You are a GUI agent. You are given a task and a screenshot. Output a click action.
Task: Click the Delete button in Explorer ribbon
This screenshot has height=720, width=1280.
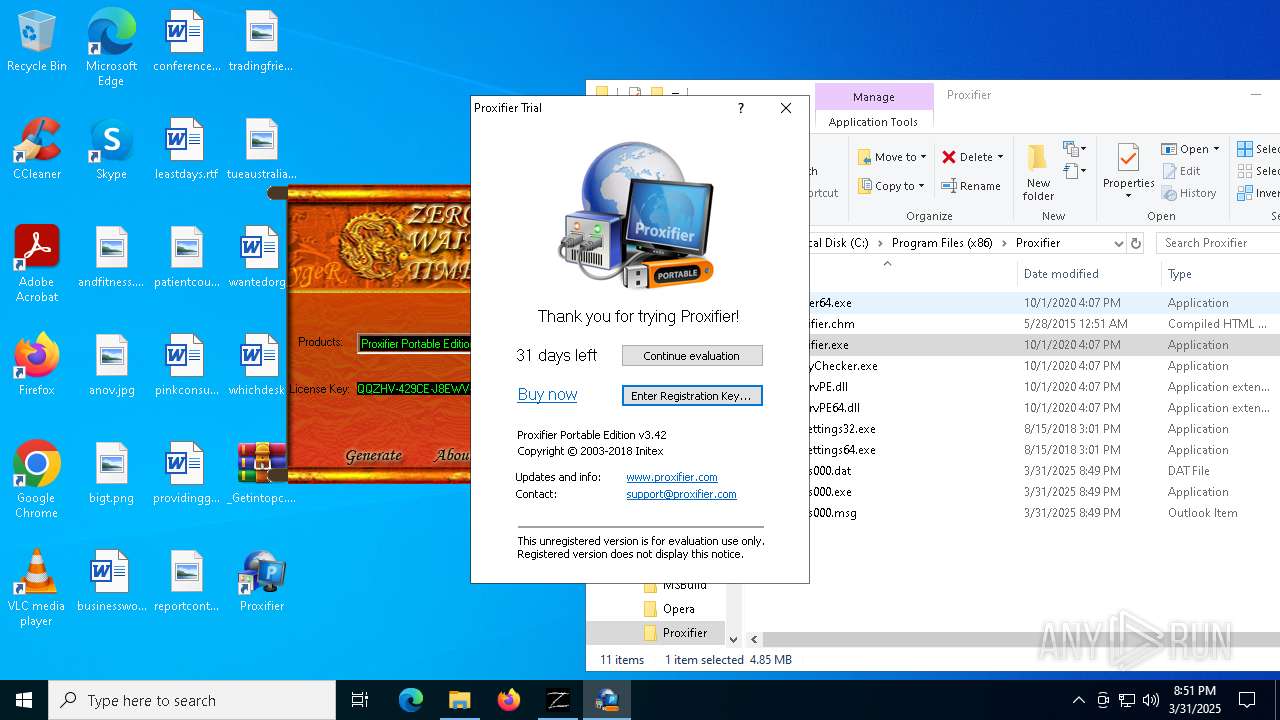coord(968,157)
